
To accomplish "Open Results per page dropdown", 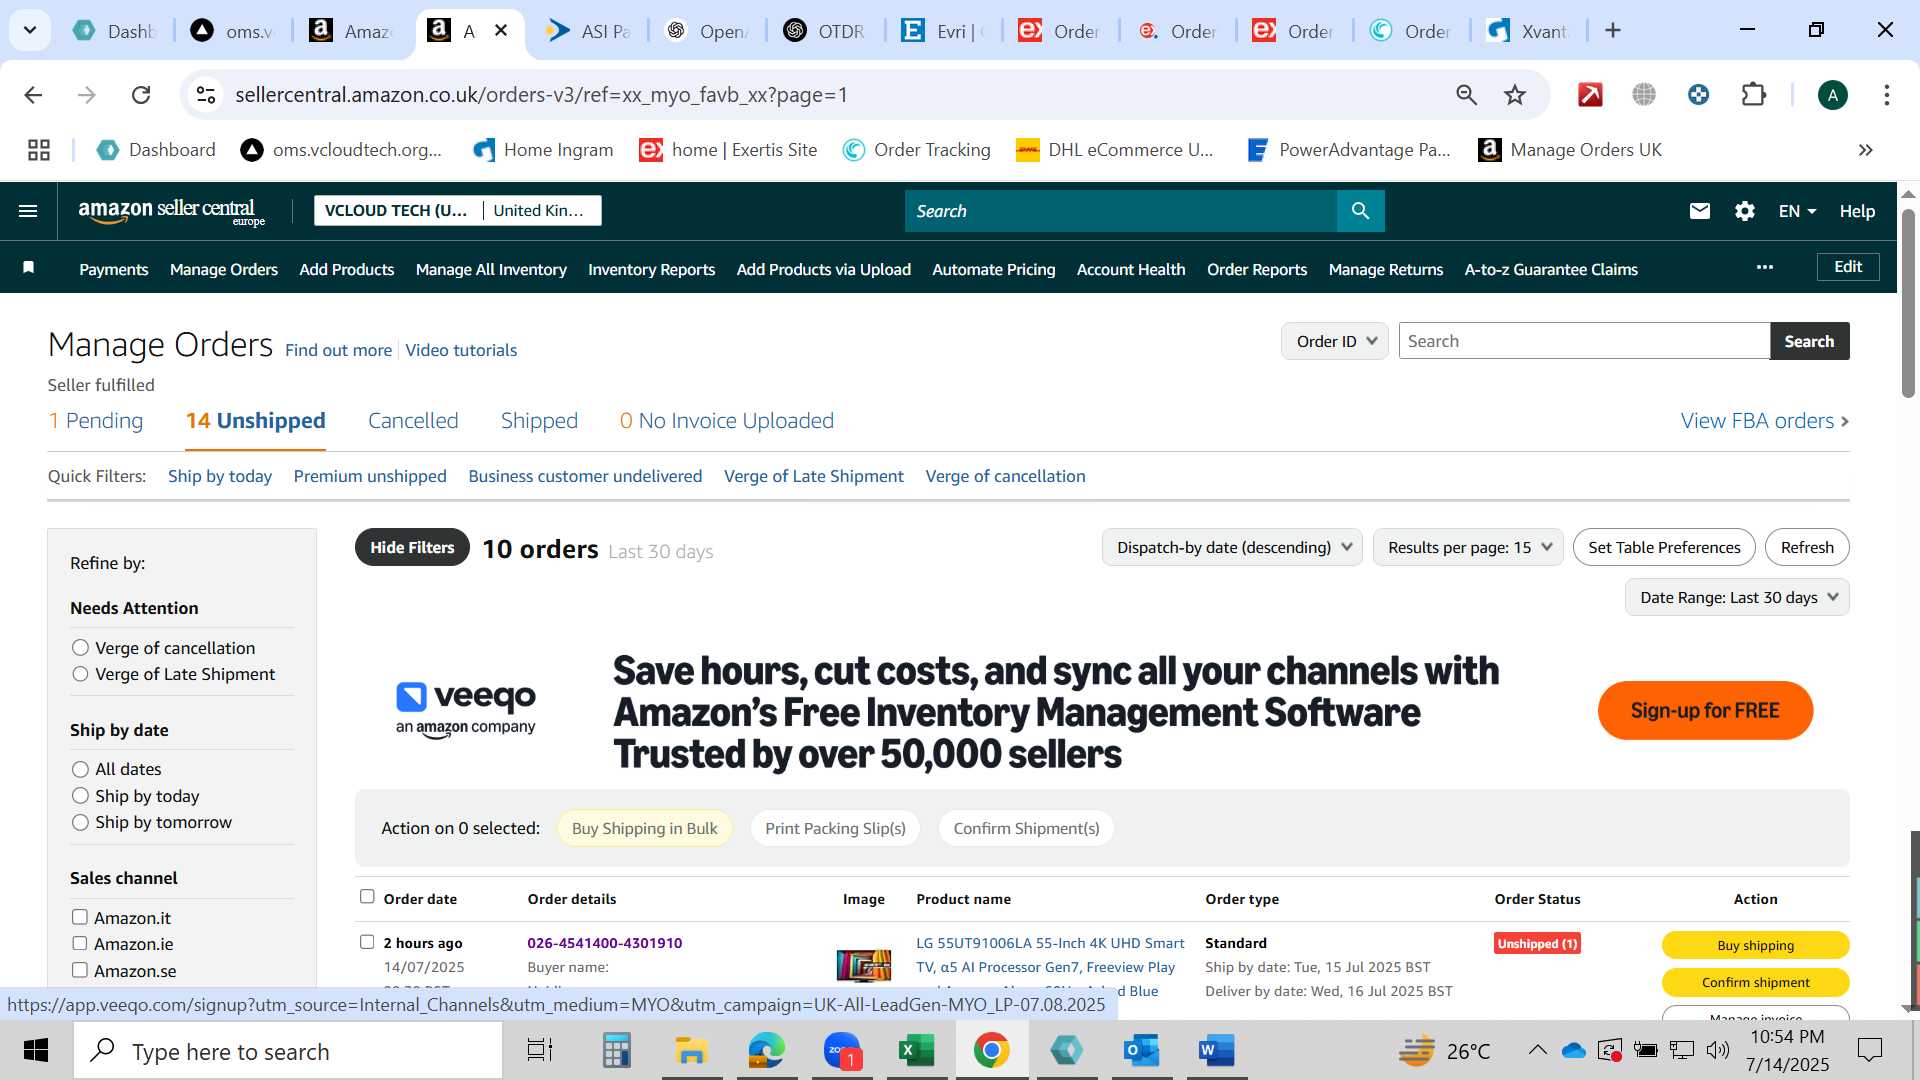I will click(x=1468, y=547).
